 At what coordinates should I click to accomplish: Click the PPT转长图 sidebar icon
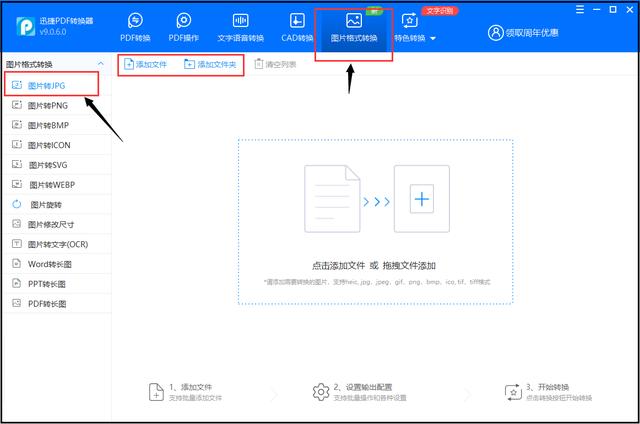(x=16, y=283)
